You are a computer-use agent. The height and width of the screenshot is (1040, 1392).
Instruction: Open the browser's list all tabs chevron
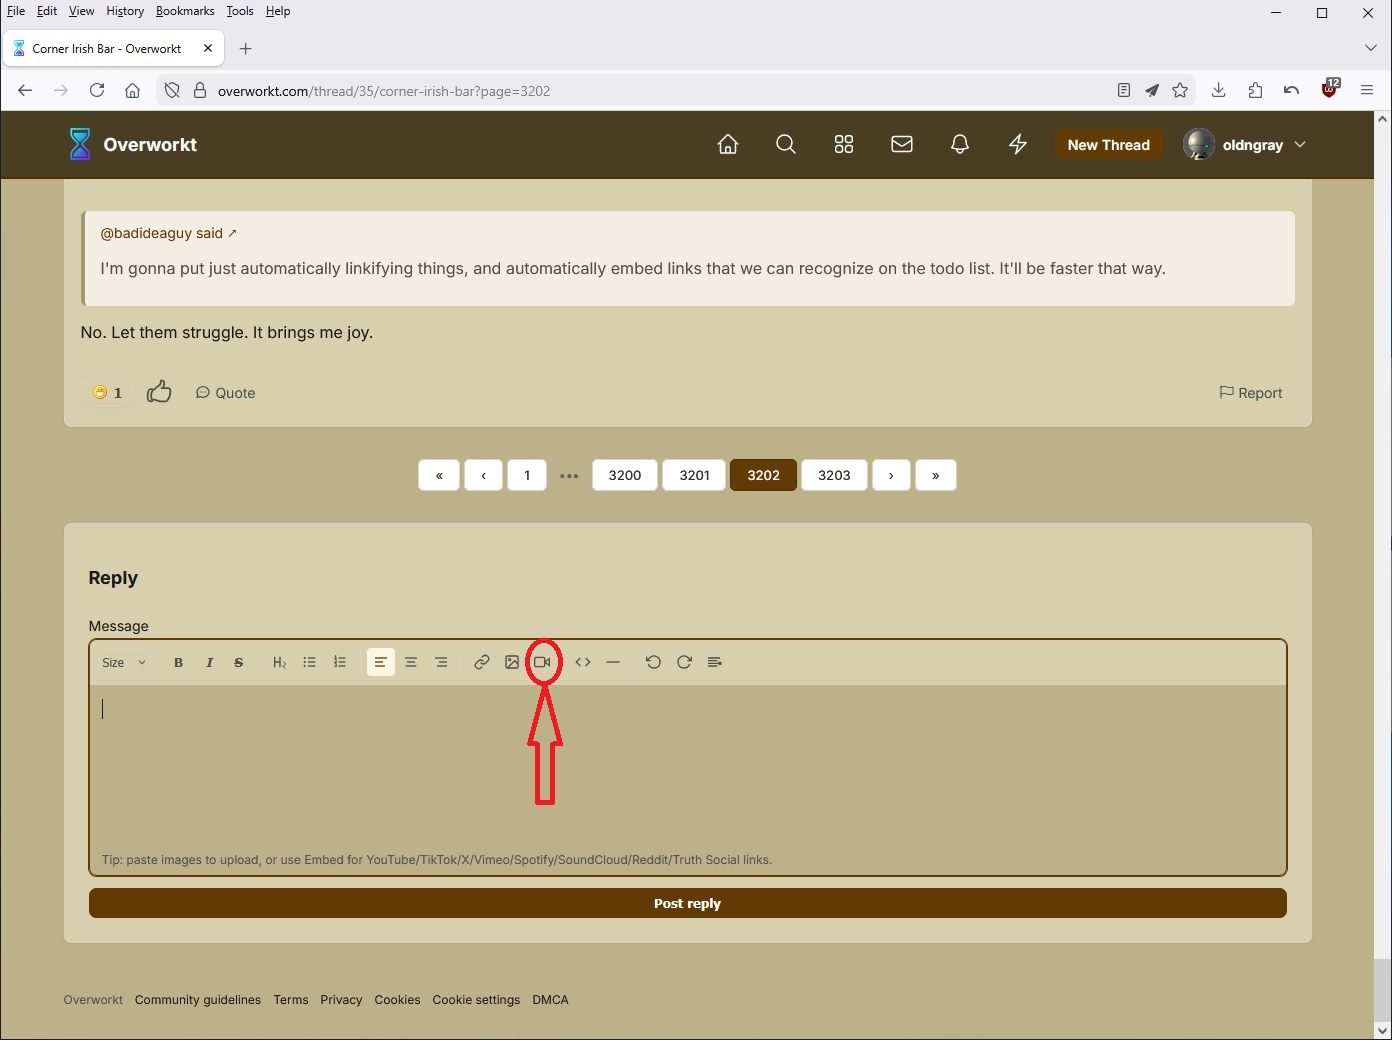pyautogui.click(x=1370, y=48)
